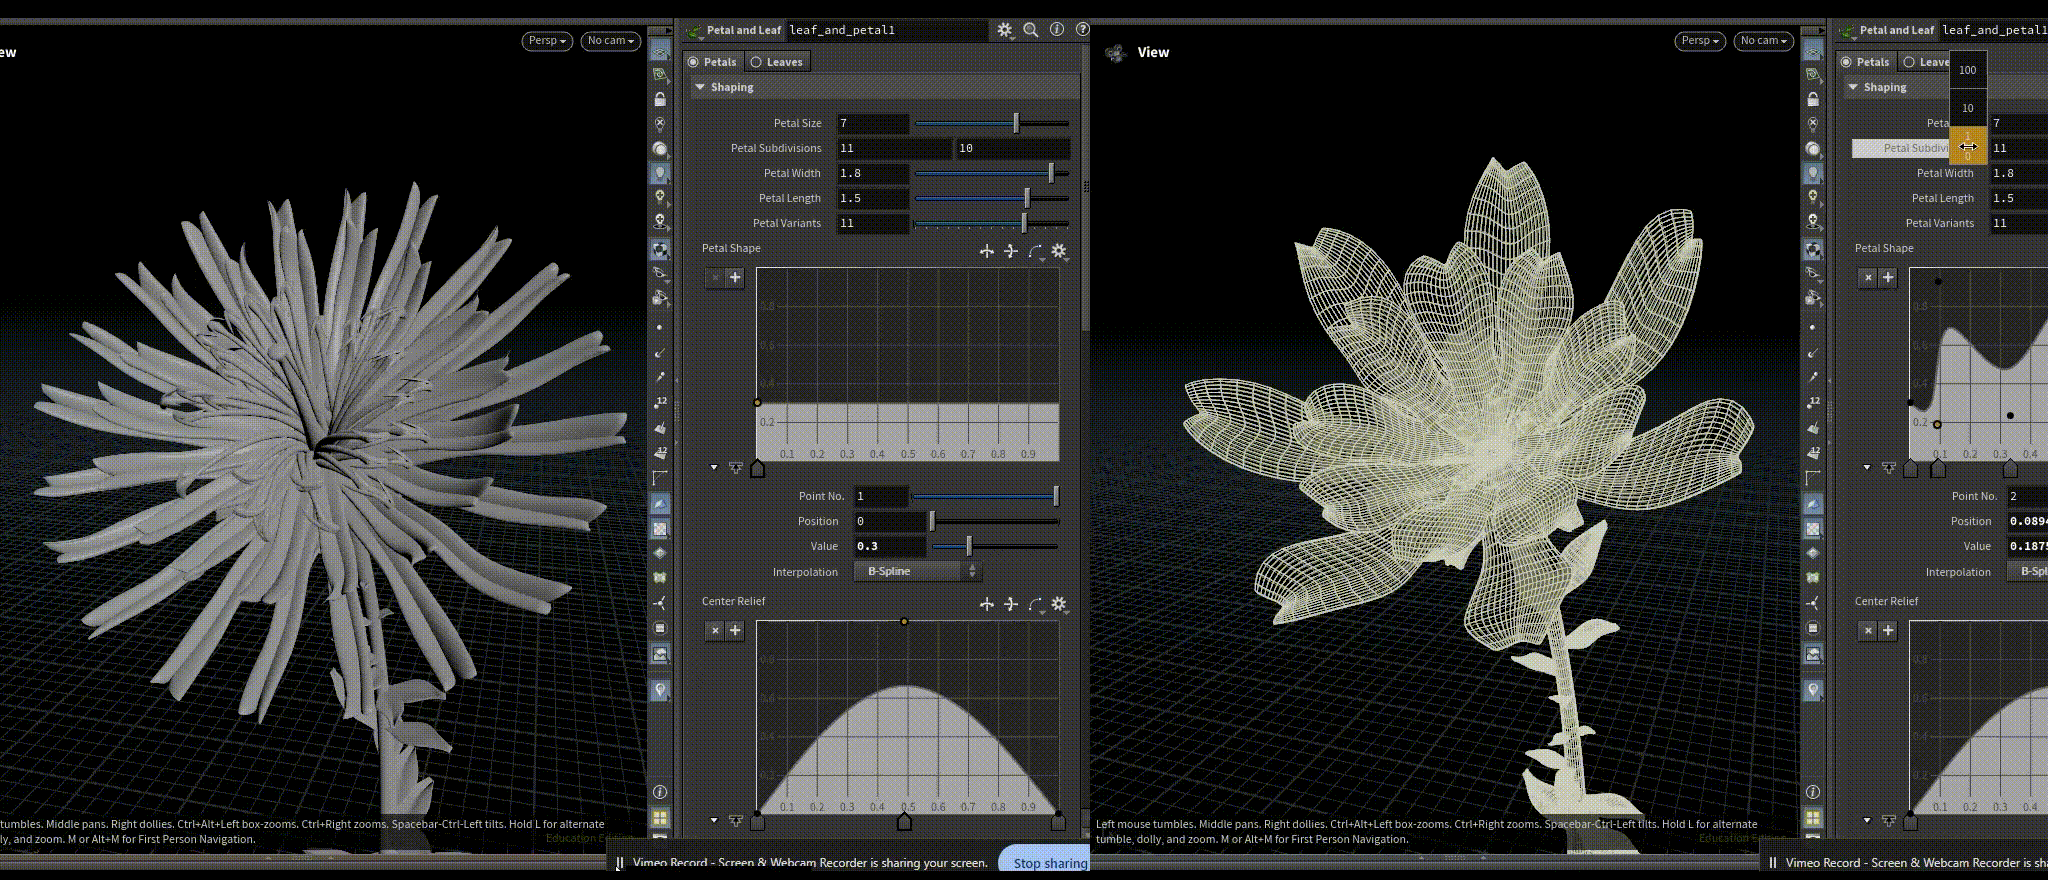Select the Leaves radio option in left panel
This screenshot has width=2048, height=880.
click(x=777, y=62)
